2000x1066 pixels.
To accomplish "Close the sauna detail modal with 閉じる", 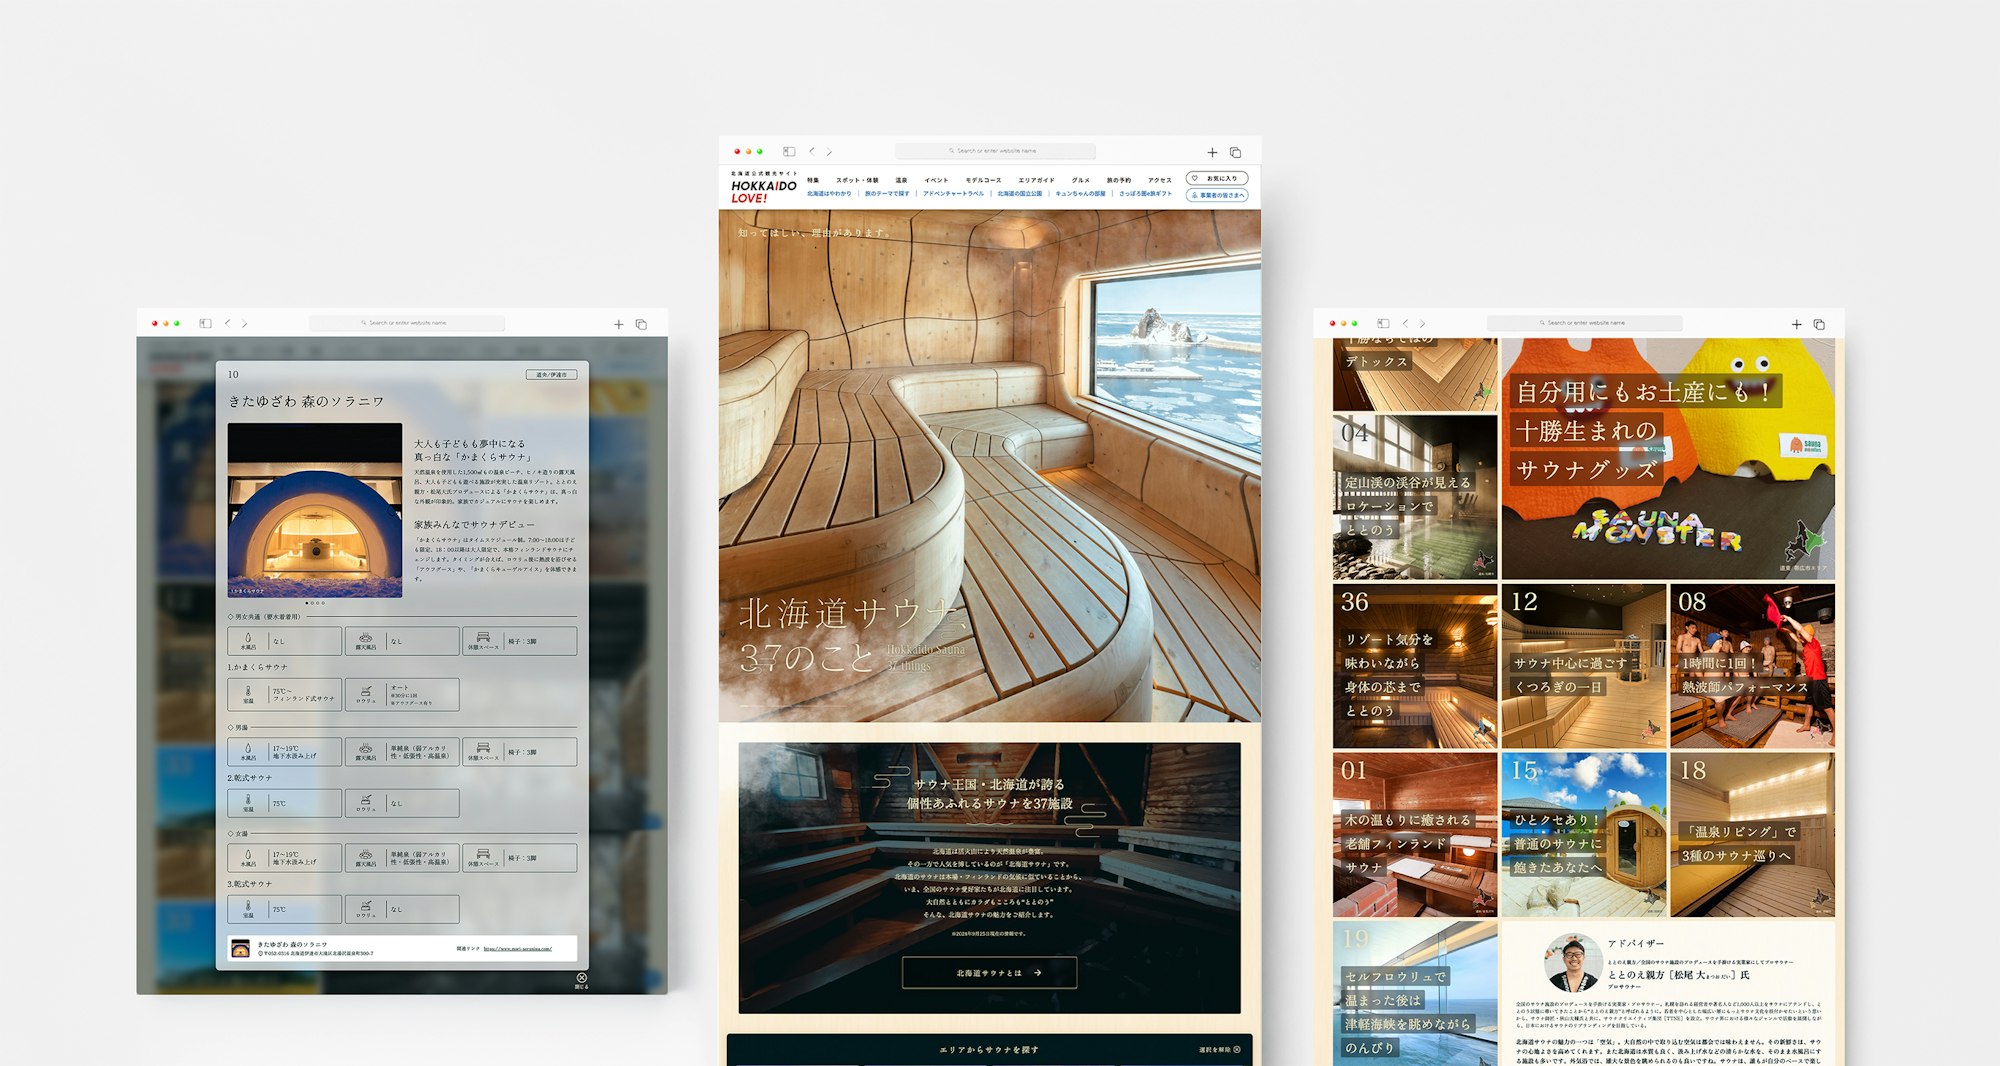I will 581,980.
